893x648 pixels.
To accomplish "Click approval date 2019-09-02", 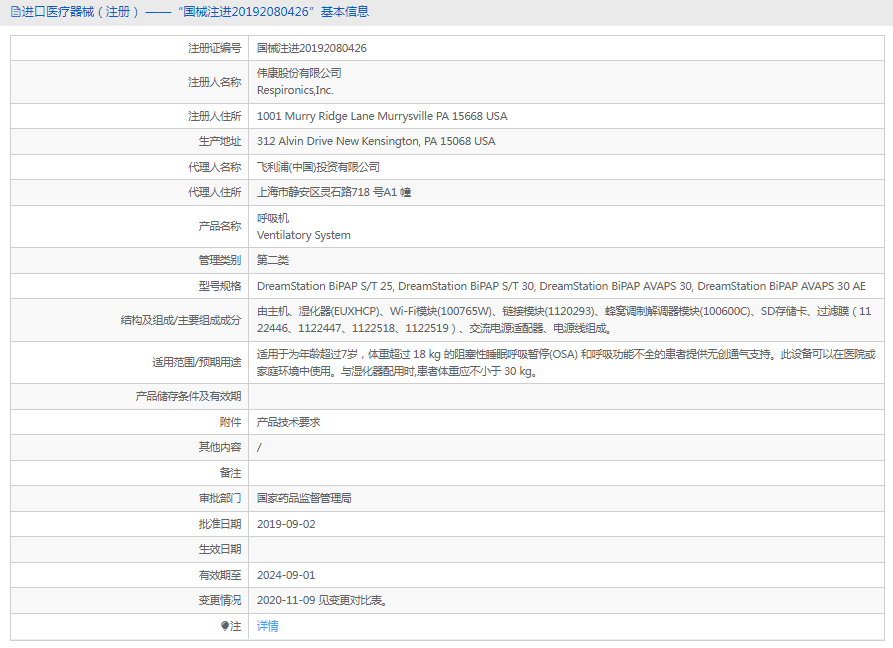I will (286, 523).
